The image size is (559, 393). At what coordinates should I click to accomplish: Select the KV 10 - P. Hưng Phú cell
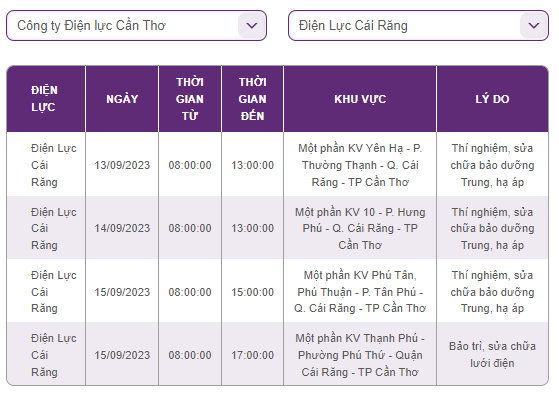click(x=360, y=228)
